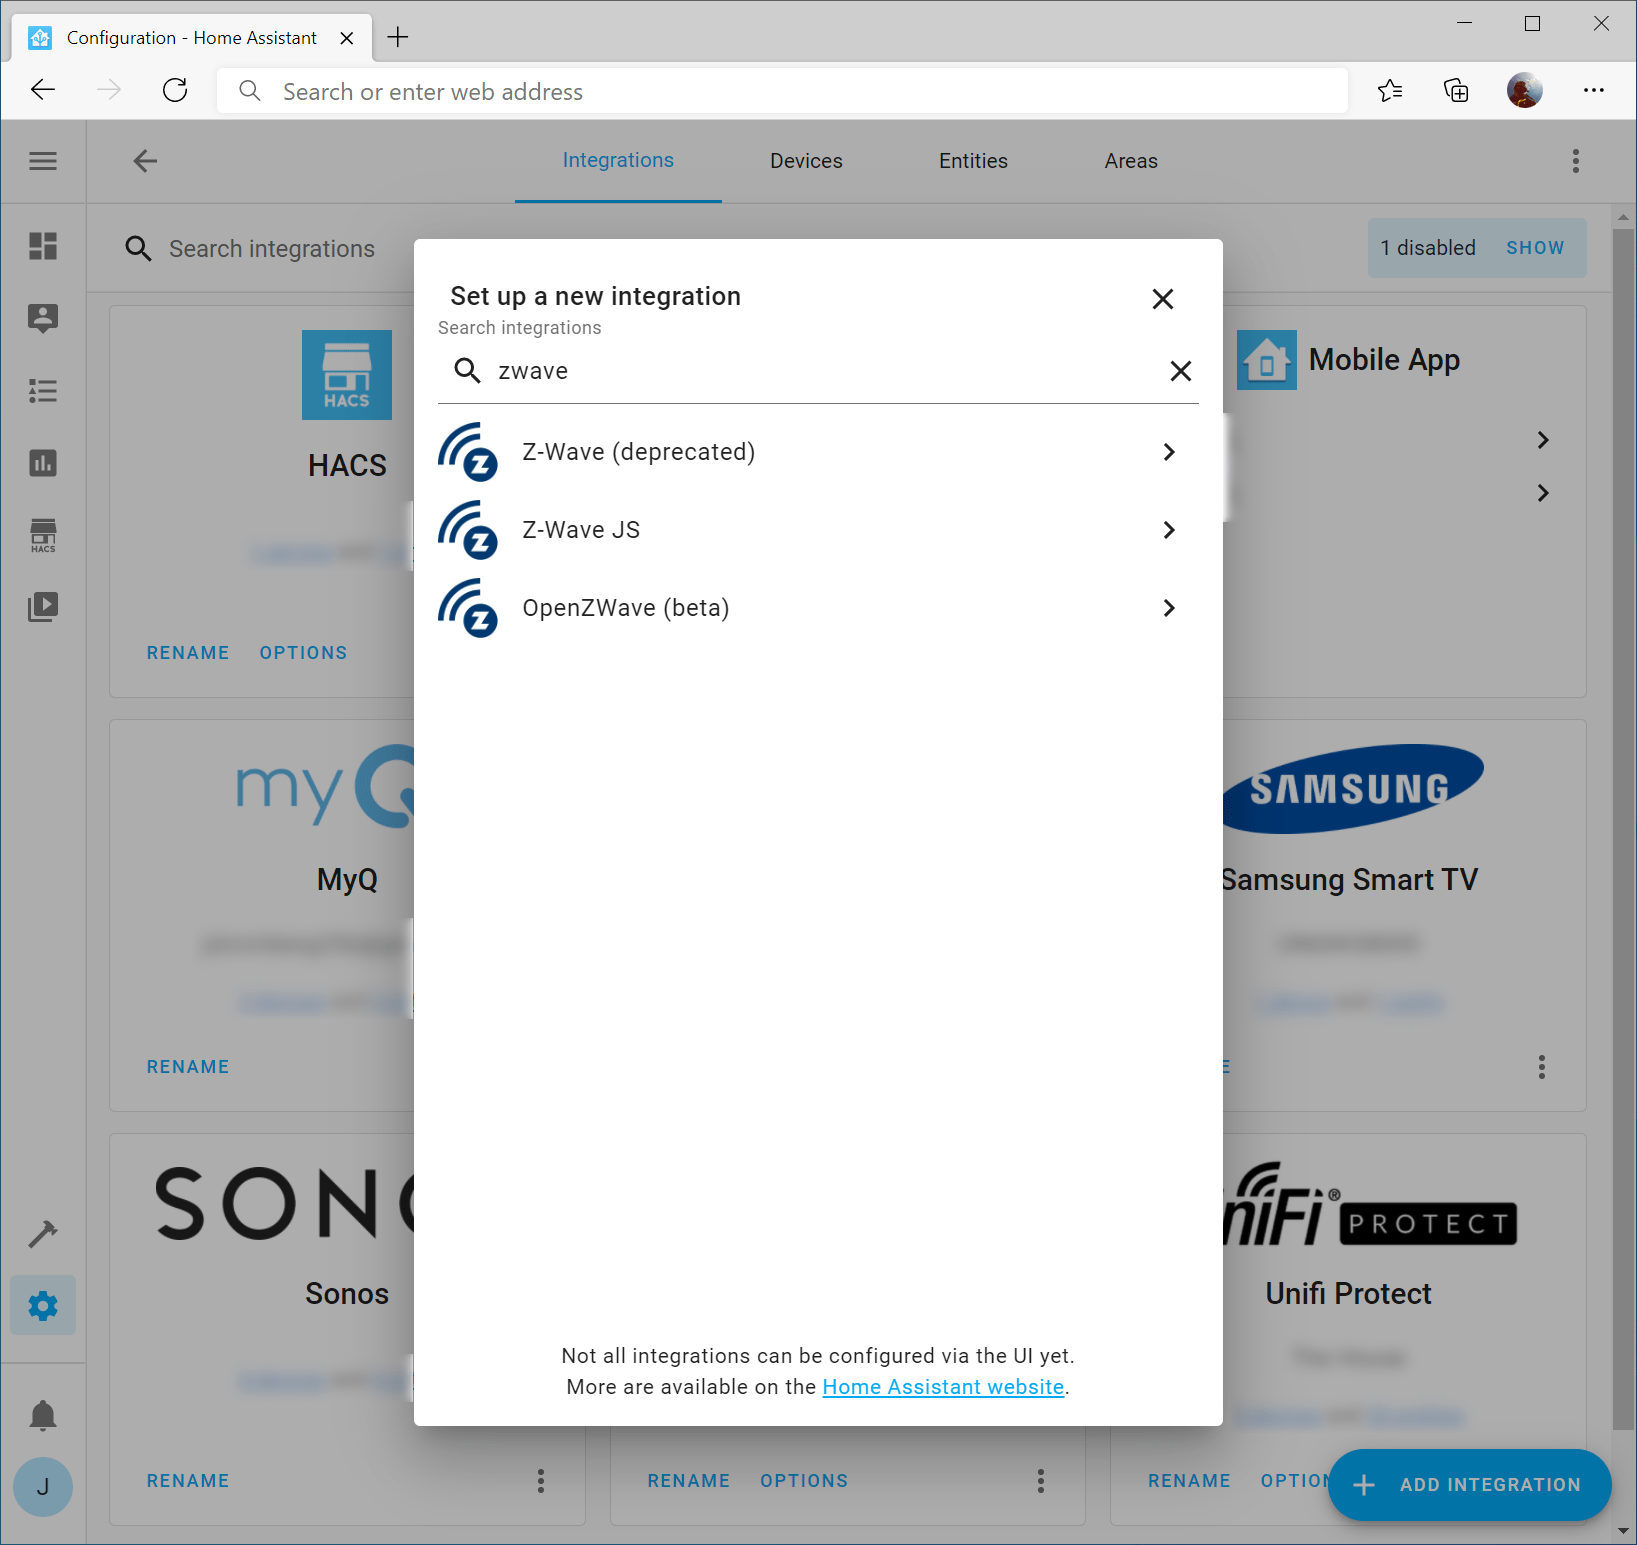Switch to the Areas tab
Screen dimensions: 1637x1545
(x=1130, y=160)
